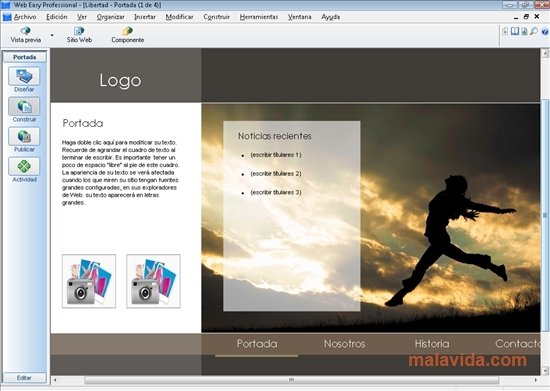Click the green document icon beside the magnifier
This screenshot has height=391, width=550.
click(x=524, y=32)
